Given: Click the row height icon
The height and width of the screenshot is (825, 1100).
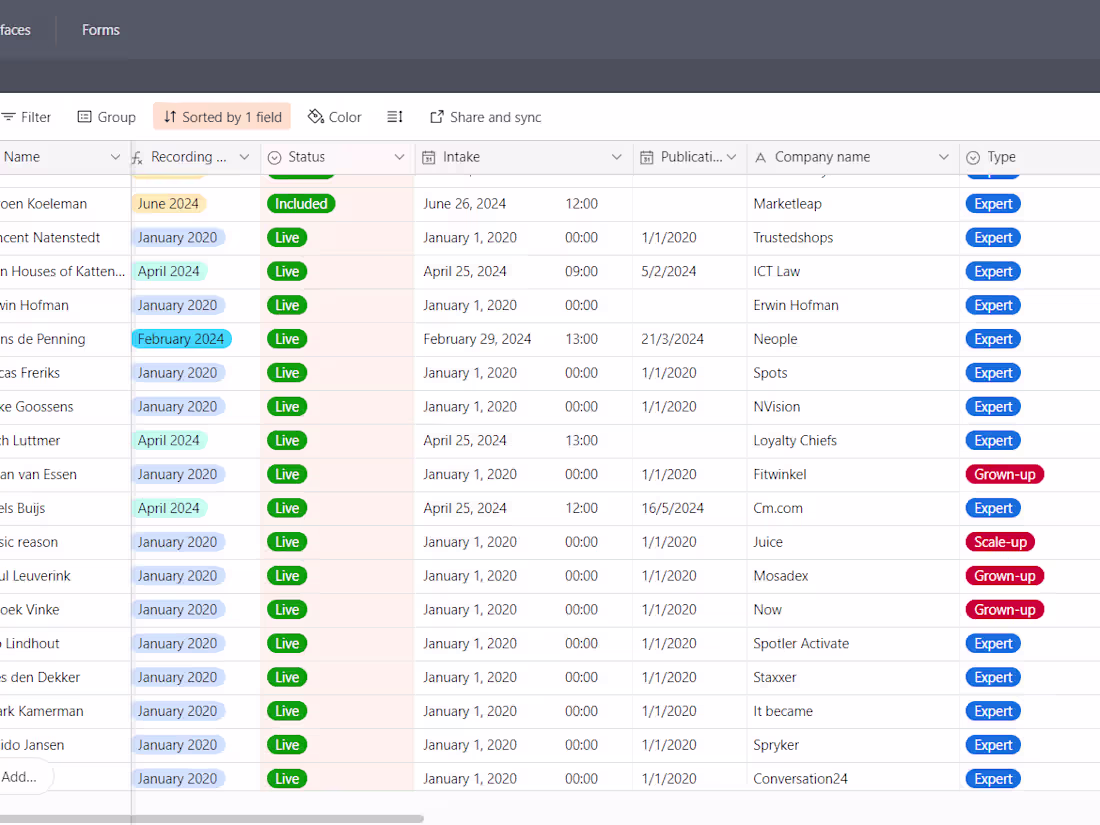Looking at the screenshot, I should [394, 117].
